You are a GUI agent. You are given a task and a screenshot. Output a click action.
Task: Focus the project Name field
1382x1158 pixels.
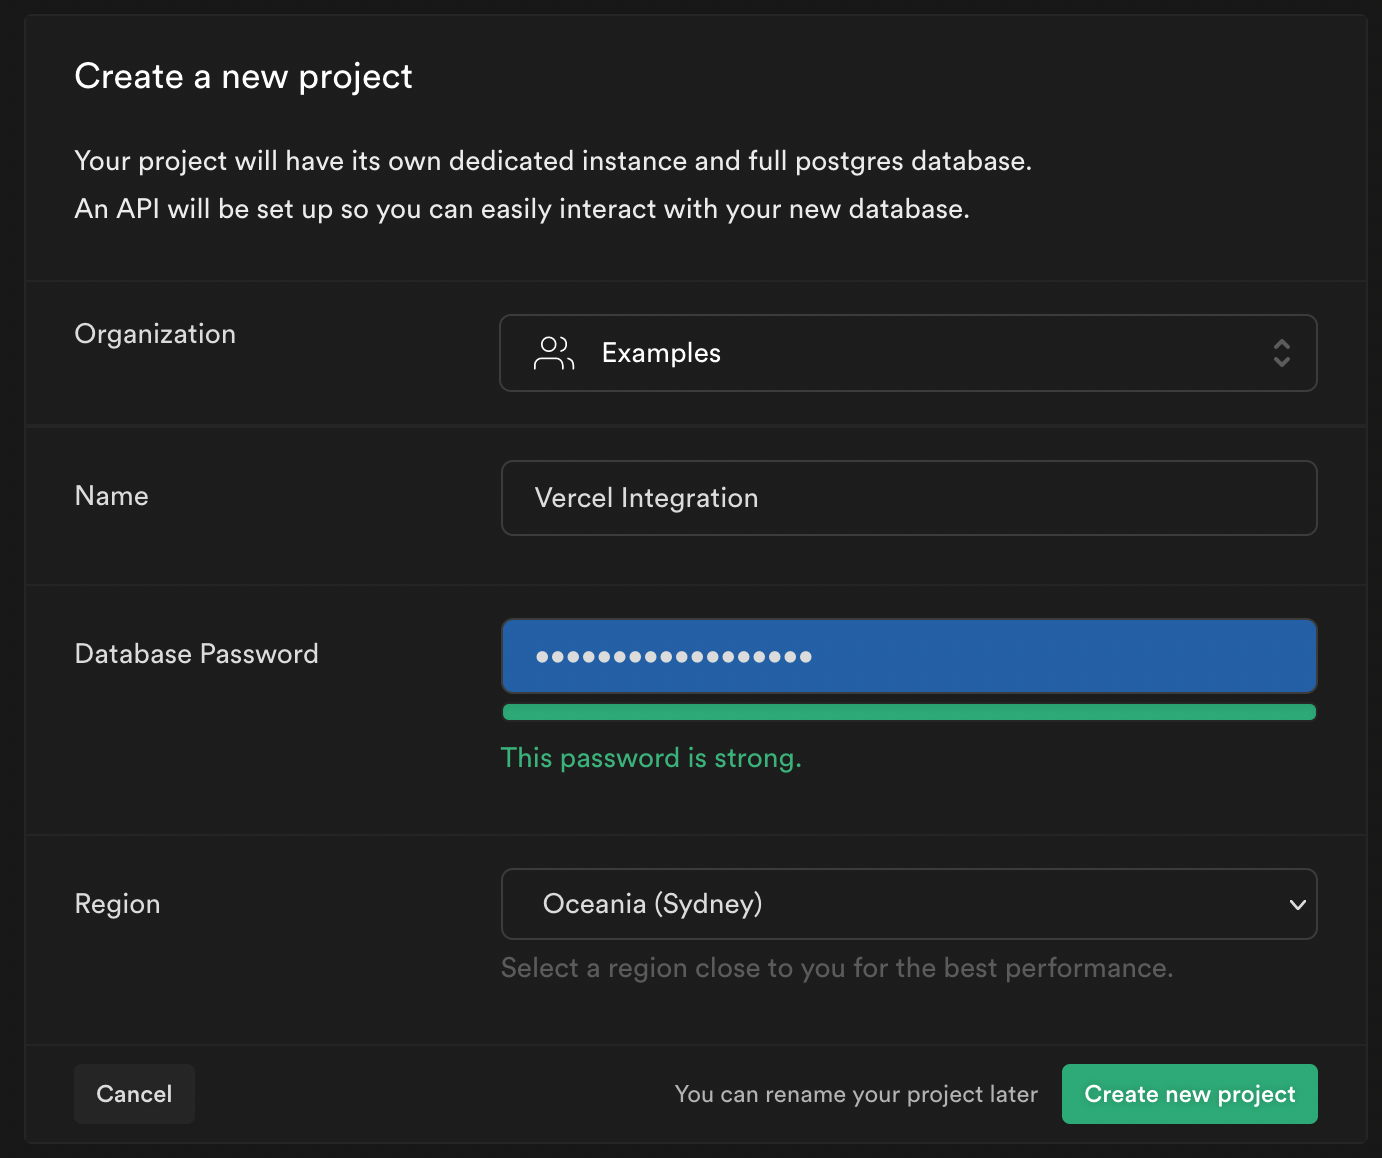click(908, 498)
